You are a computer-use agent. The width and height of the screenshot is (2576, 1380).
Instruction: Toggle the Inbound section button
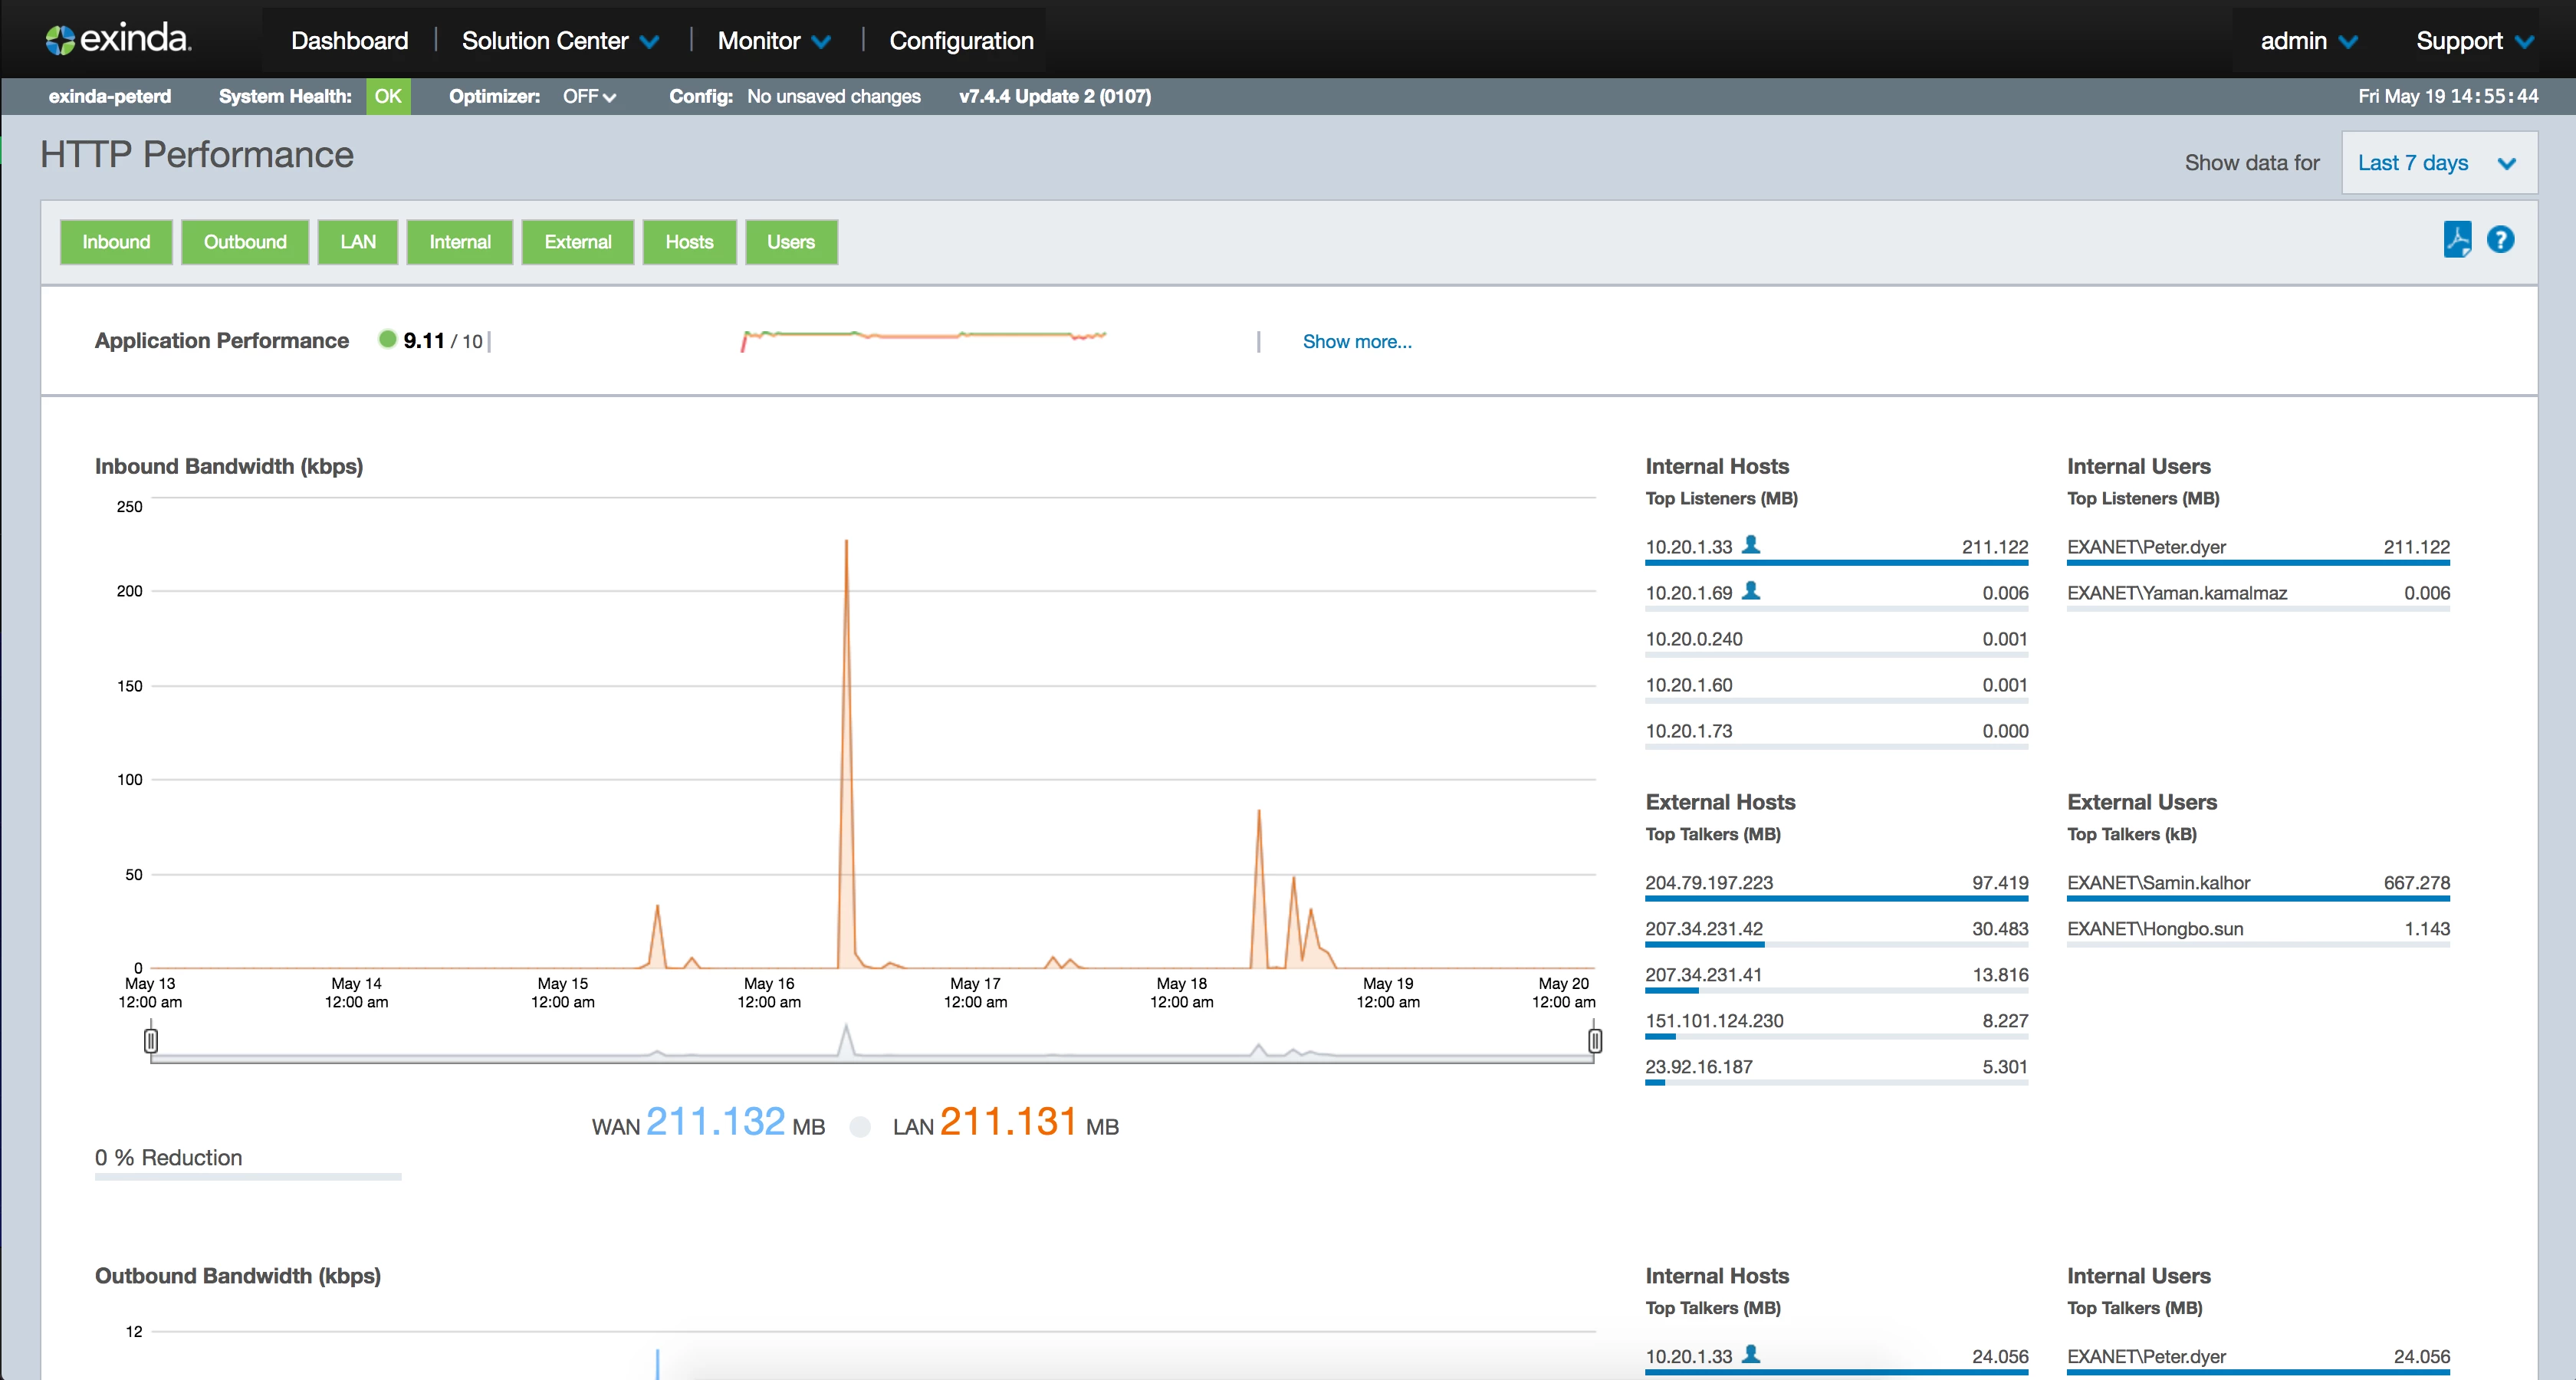(x=116, y=242)
